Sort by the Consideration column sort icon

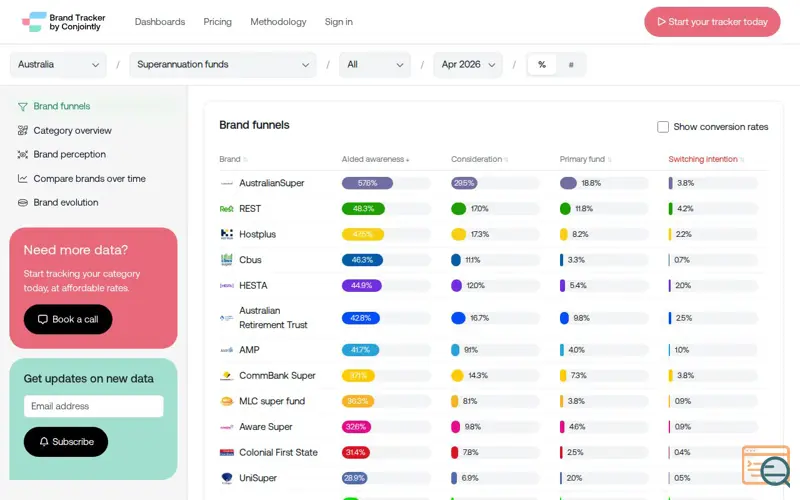pyautogui.click(x=506, y=160)
